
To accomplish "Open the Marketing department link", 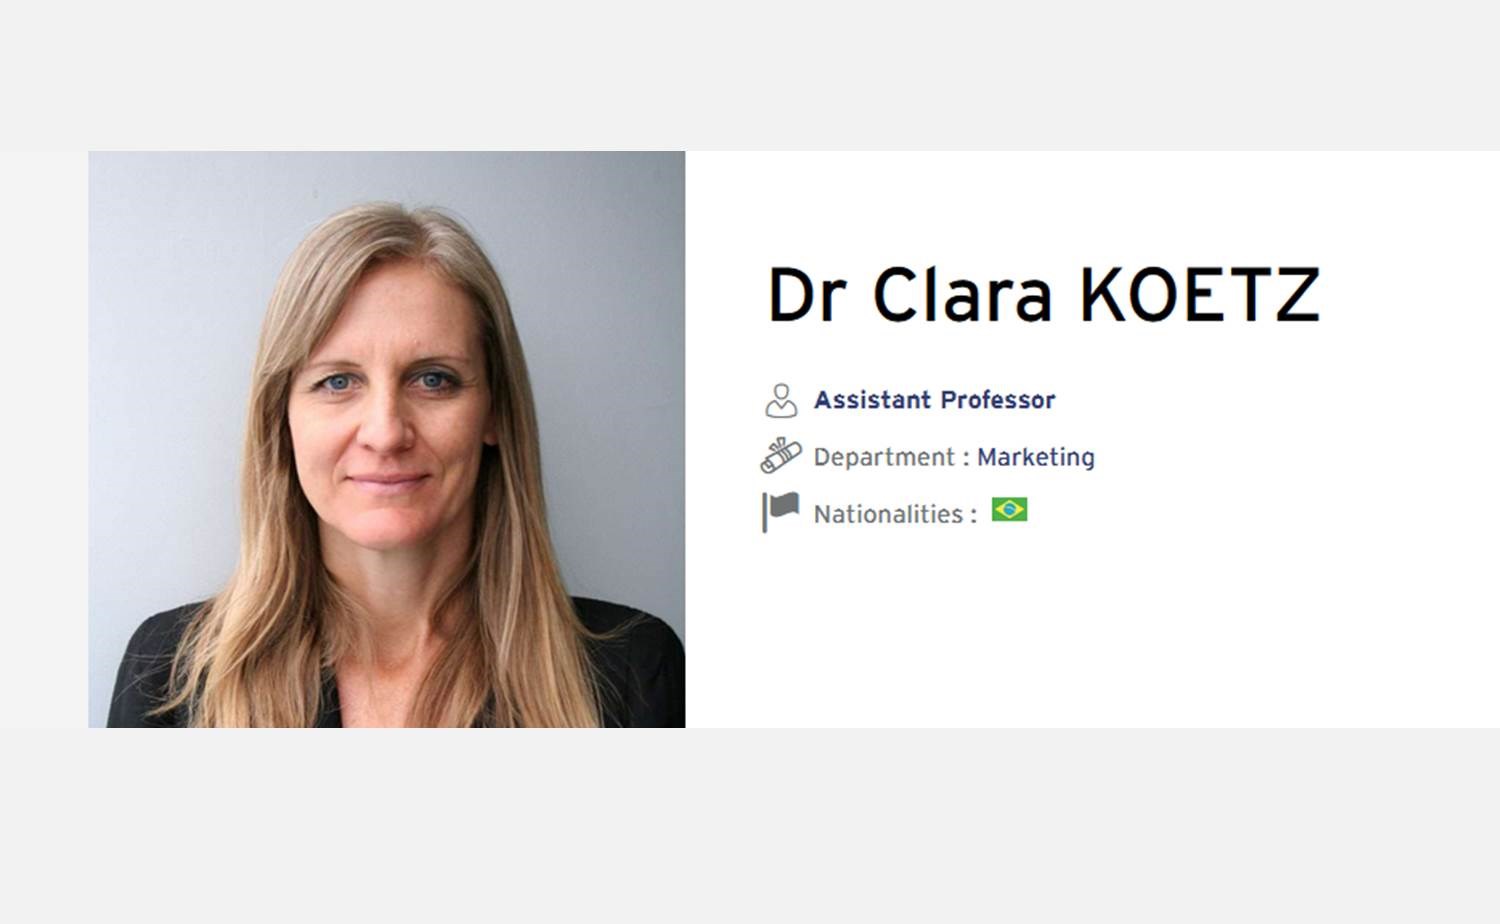I will pyautogui.click(x=1036, y=457).
